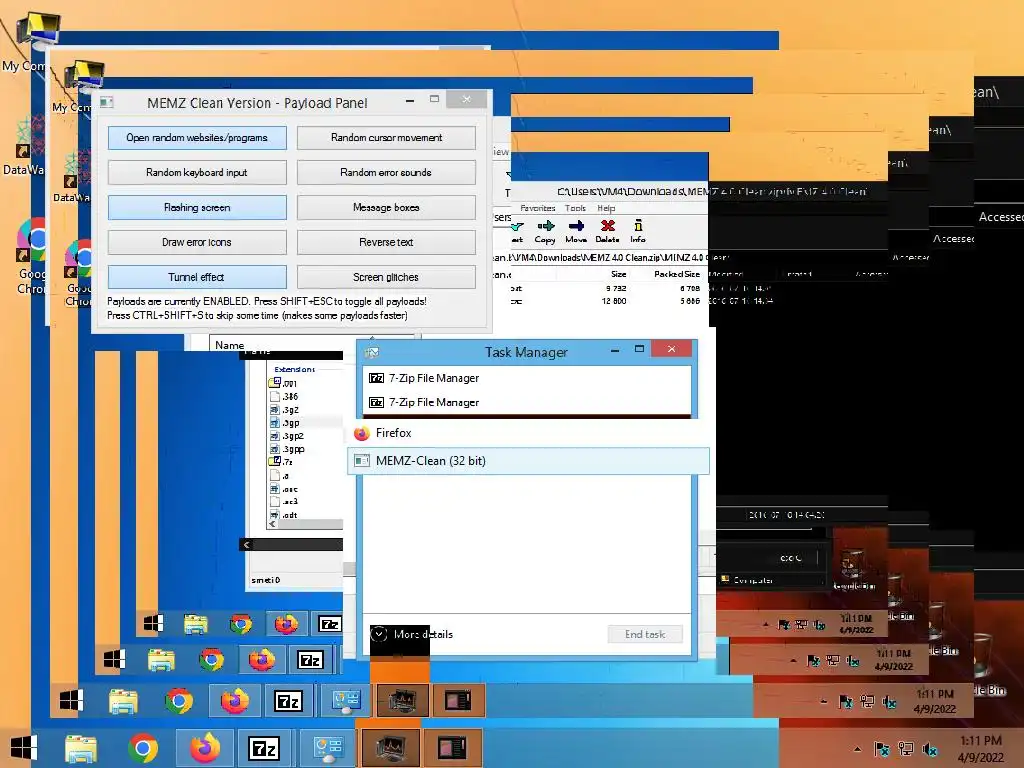
Task: Select the .3g2 extension entry
Action: coord(283,409)
